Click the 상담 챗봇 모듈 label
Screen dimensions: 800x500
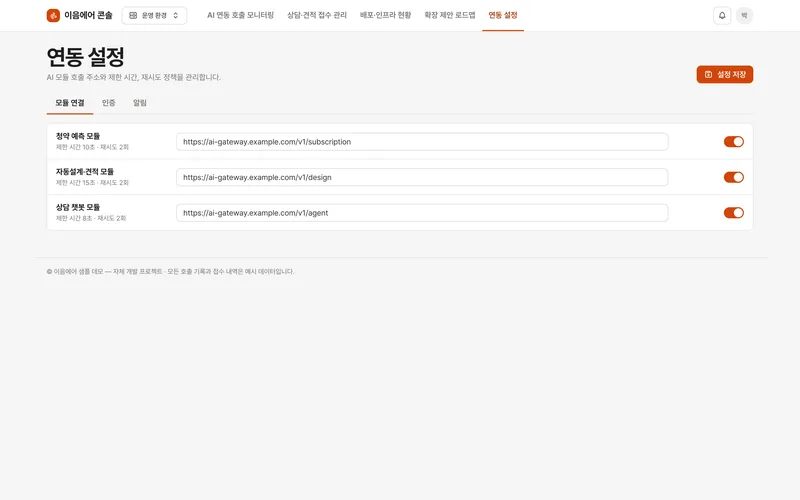pos(78,207)
